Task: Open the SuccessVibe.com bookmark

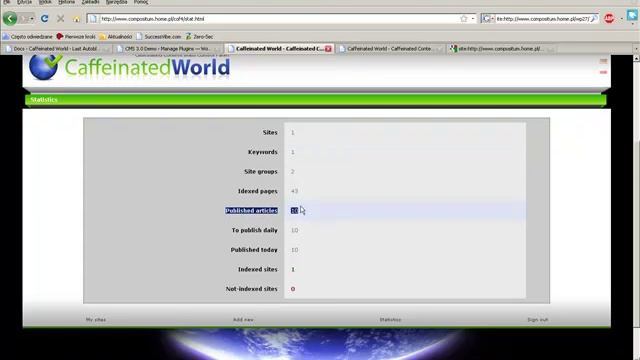Action: click(x=158, y=36)
